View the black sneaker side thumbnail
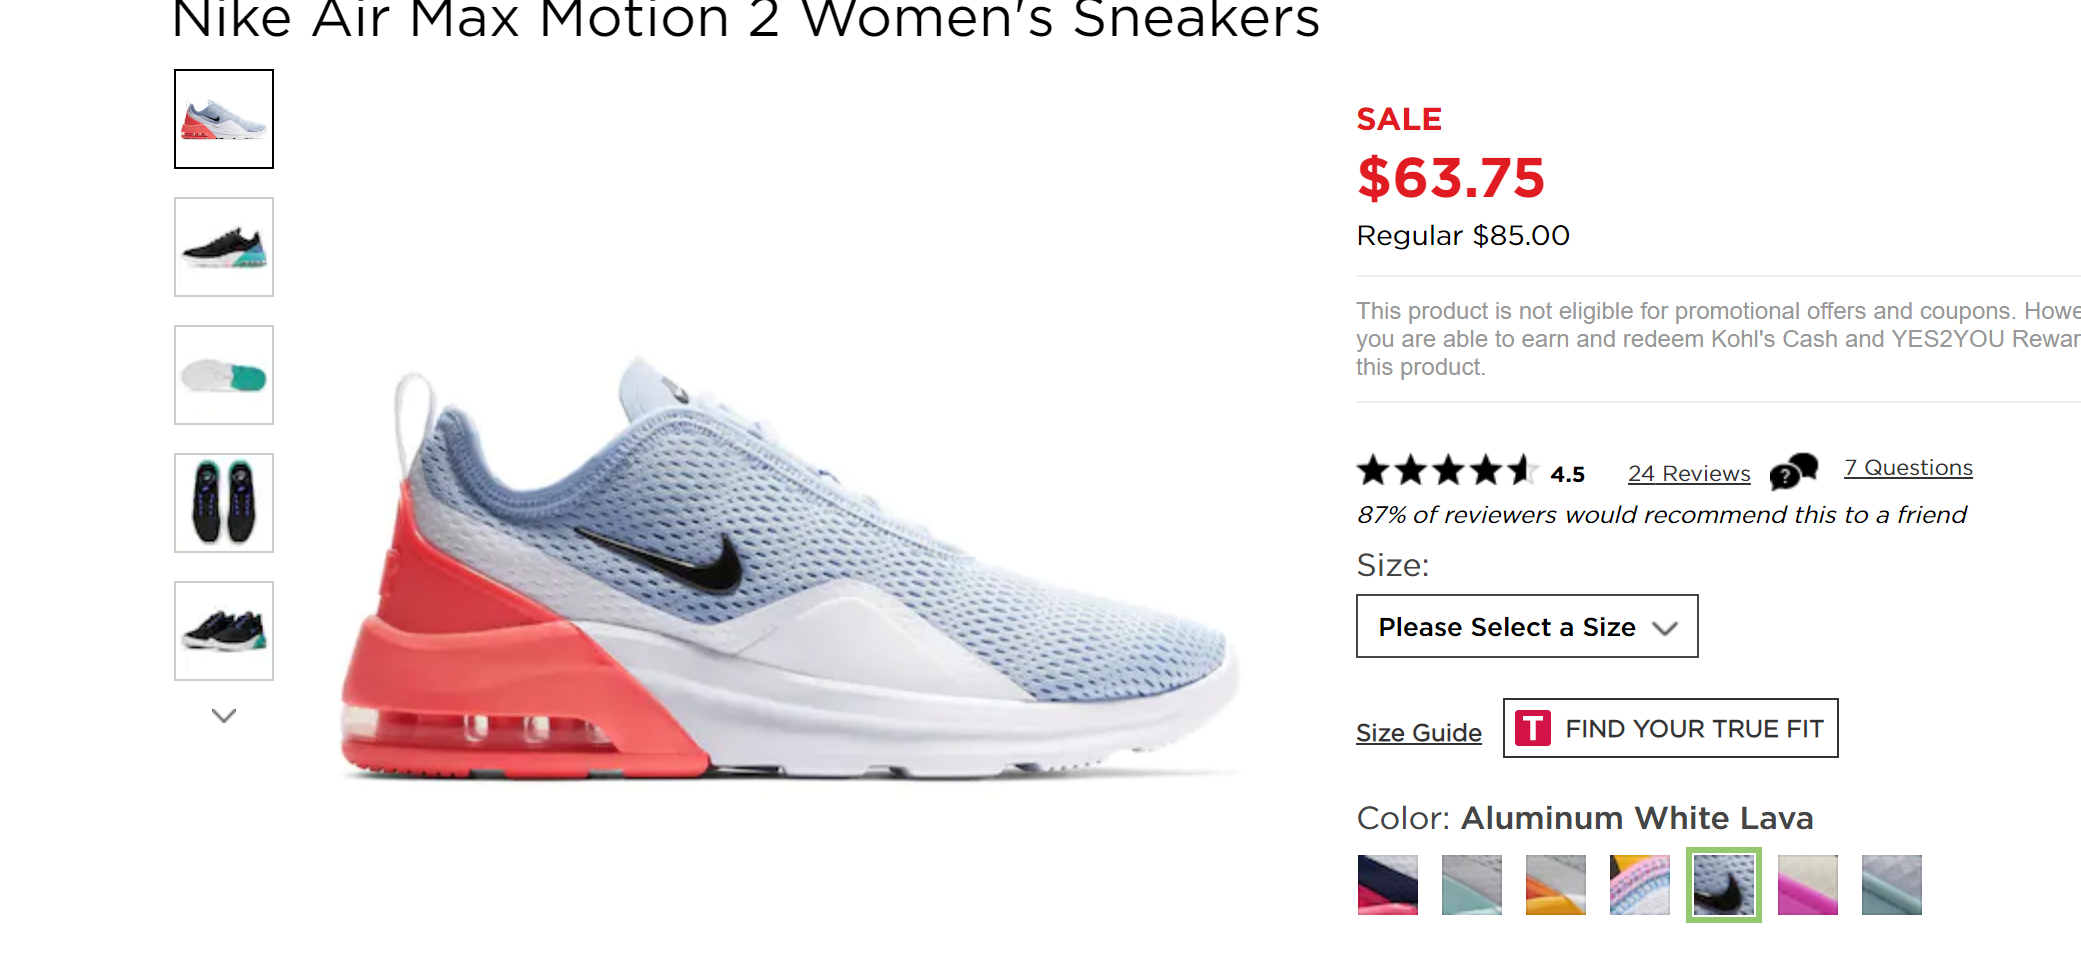 point(224,247)
